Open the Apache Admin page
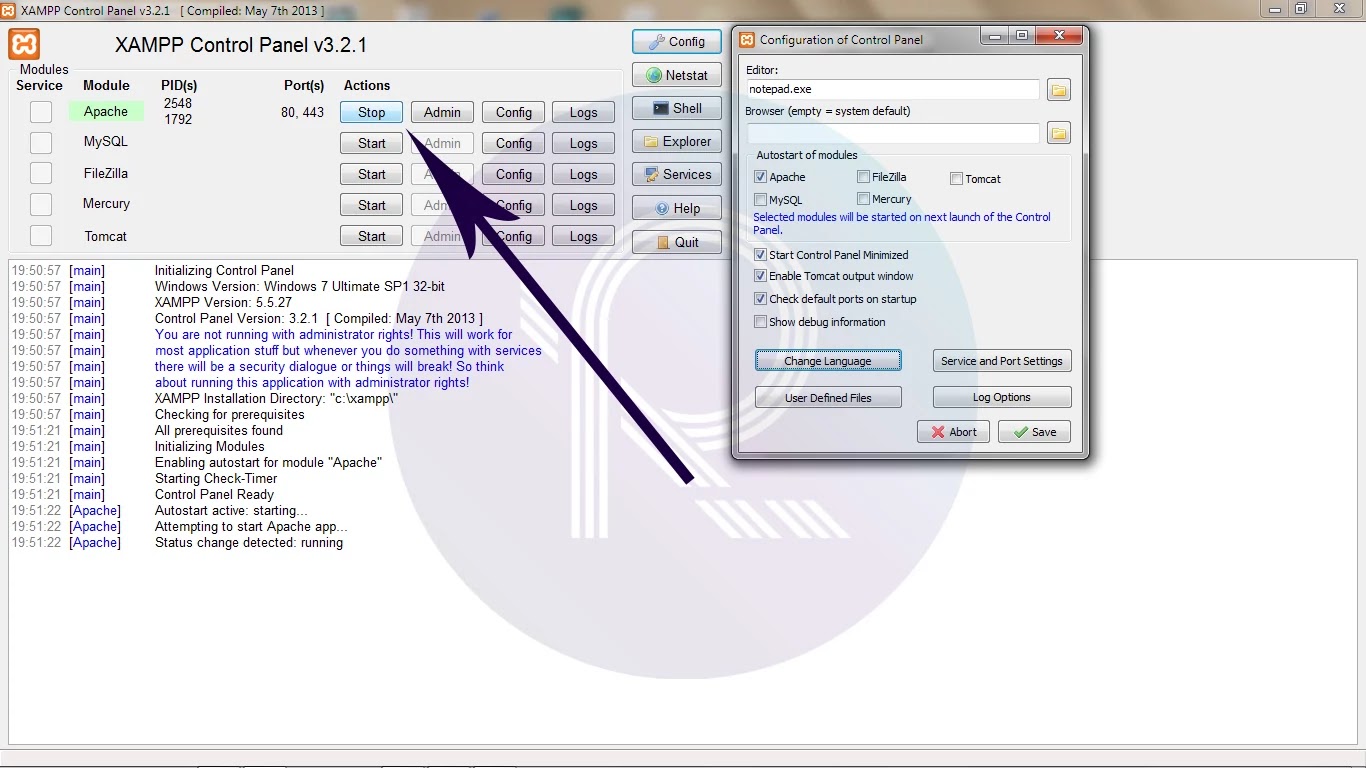1366x768 pixels. (442, 113)
